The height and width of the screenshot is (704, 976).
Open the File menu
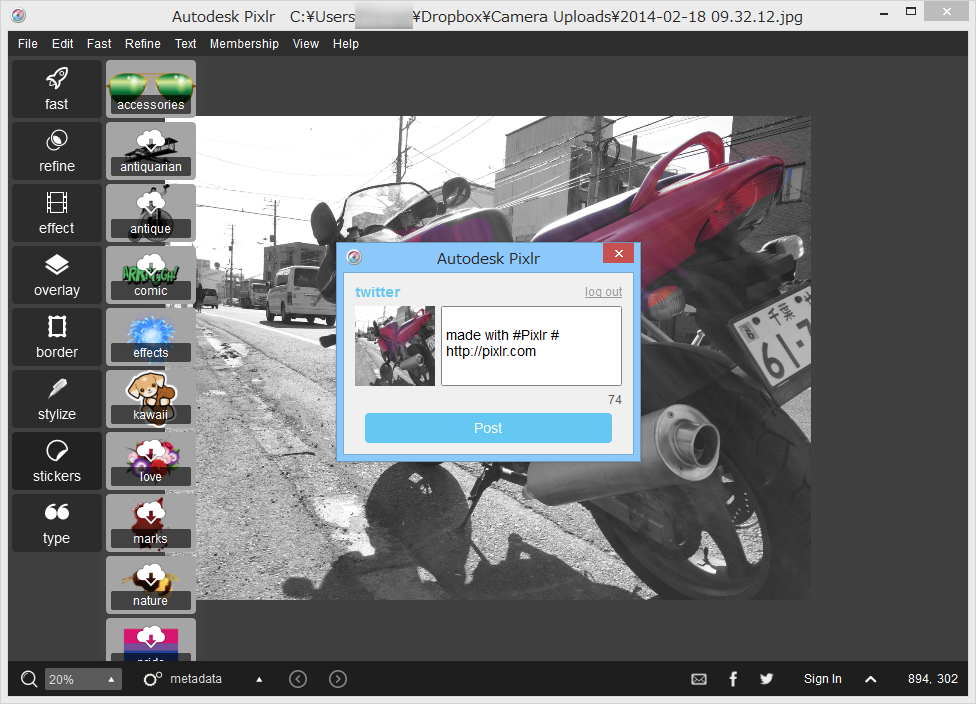[27, 44]
